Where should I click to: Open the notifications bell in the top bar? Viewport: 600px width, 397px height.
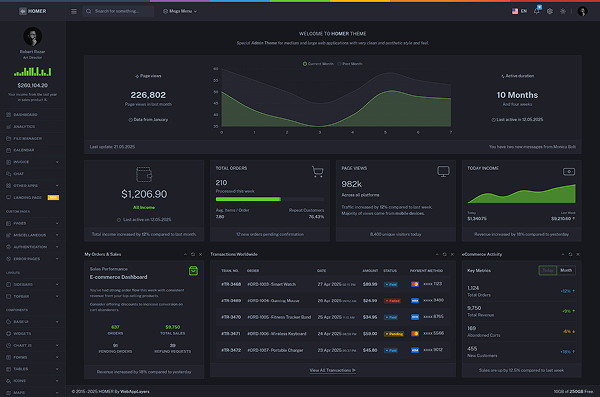(536, 11)
